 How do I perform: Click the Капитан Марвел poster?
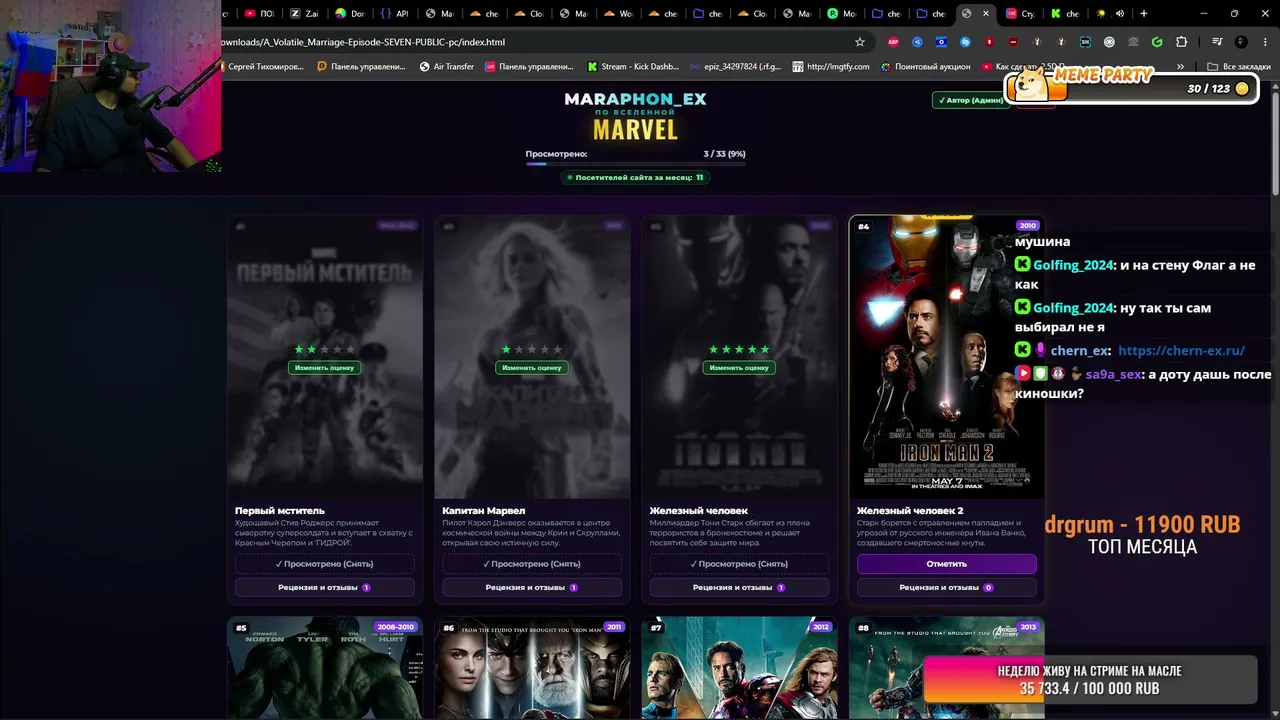[x=531, y=356]
